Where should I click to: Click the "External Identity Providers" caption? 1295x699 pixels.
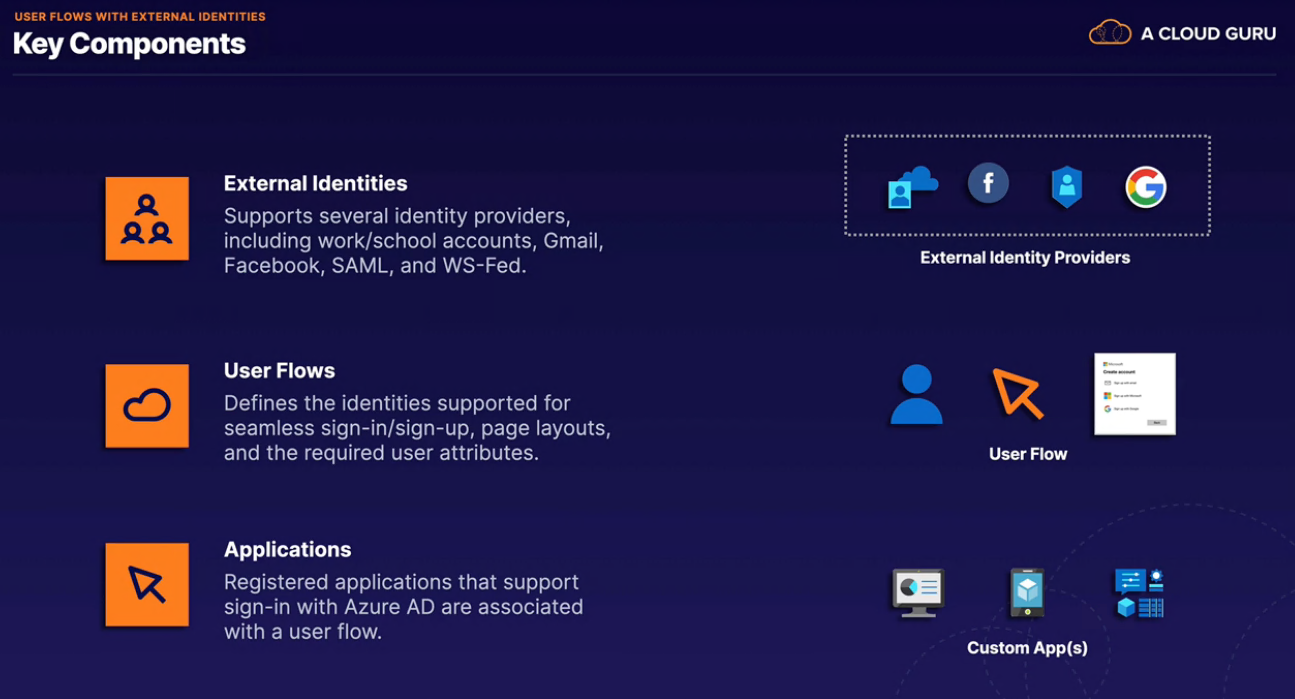(x=1025, y=257)
